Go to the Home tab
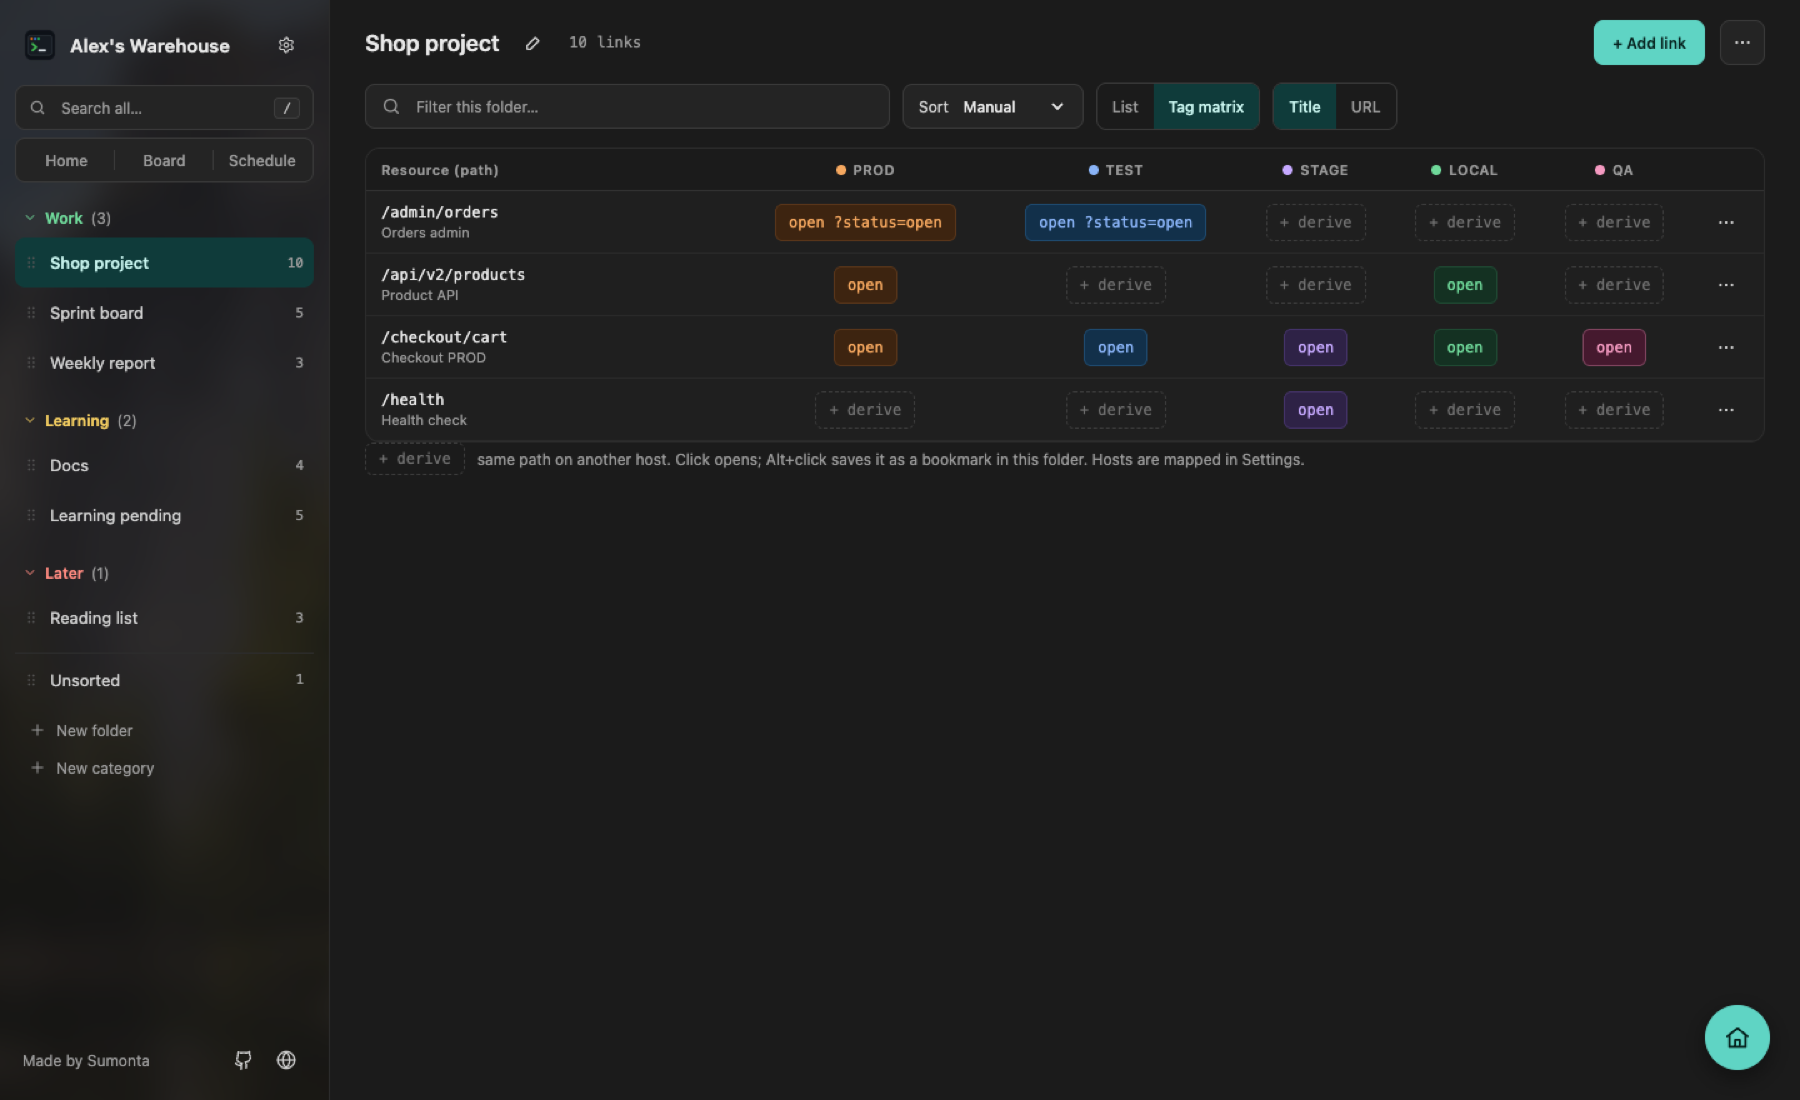The image size is (1800, 1100). [66, 160]
